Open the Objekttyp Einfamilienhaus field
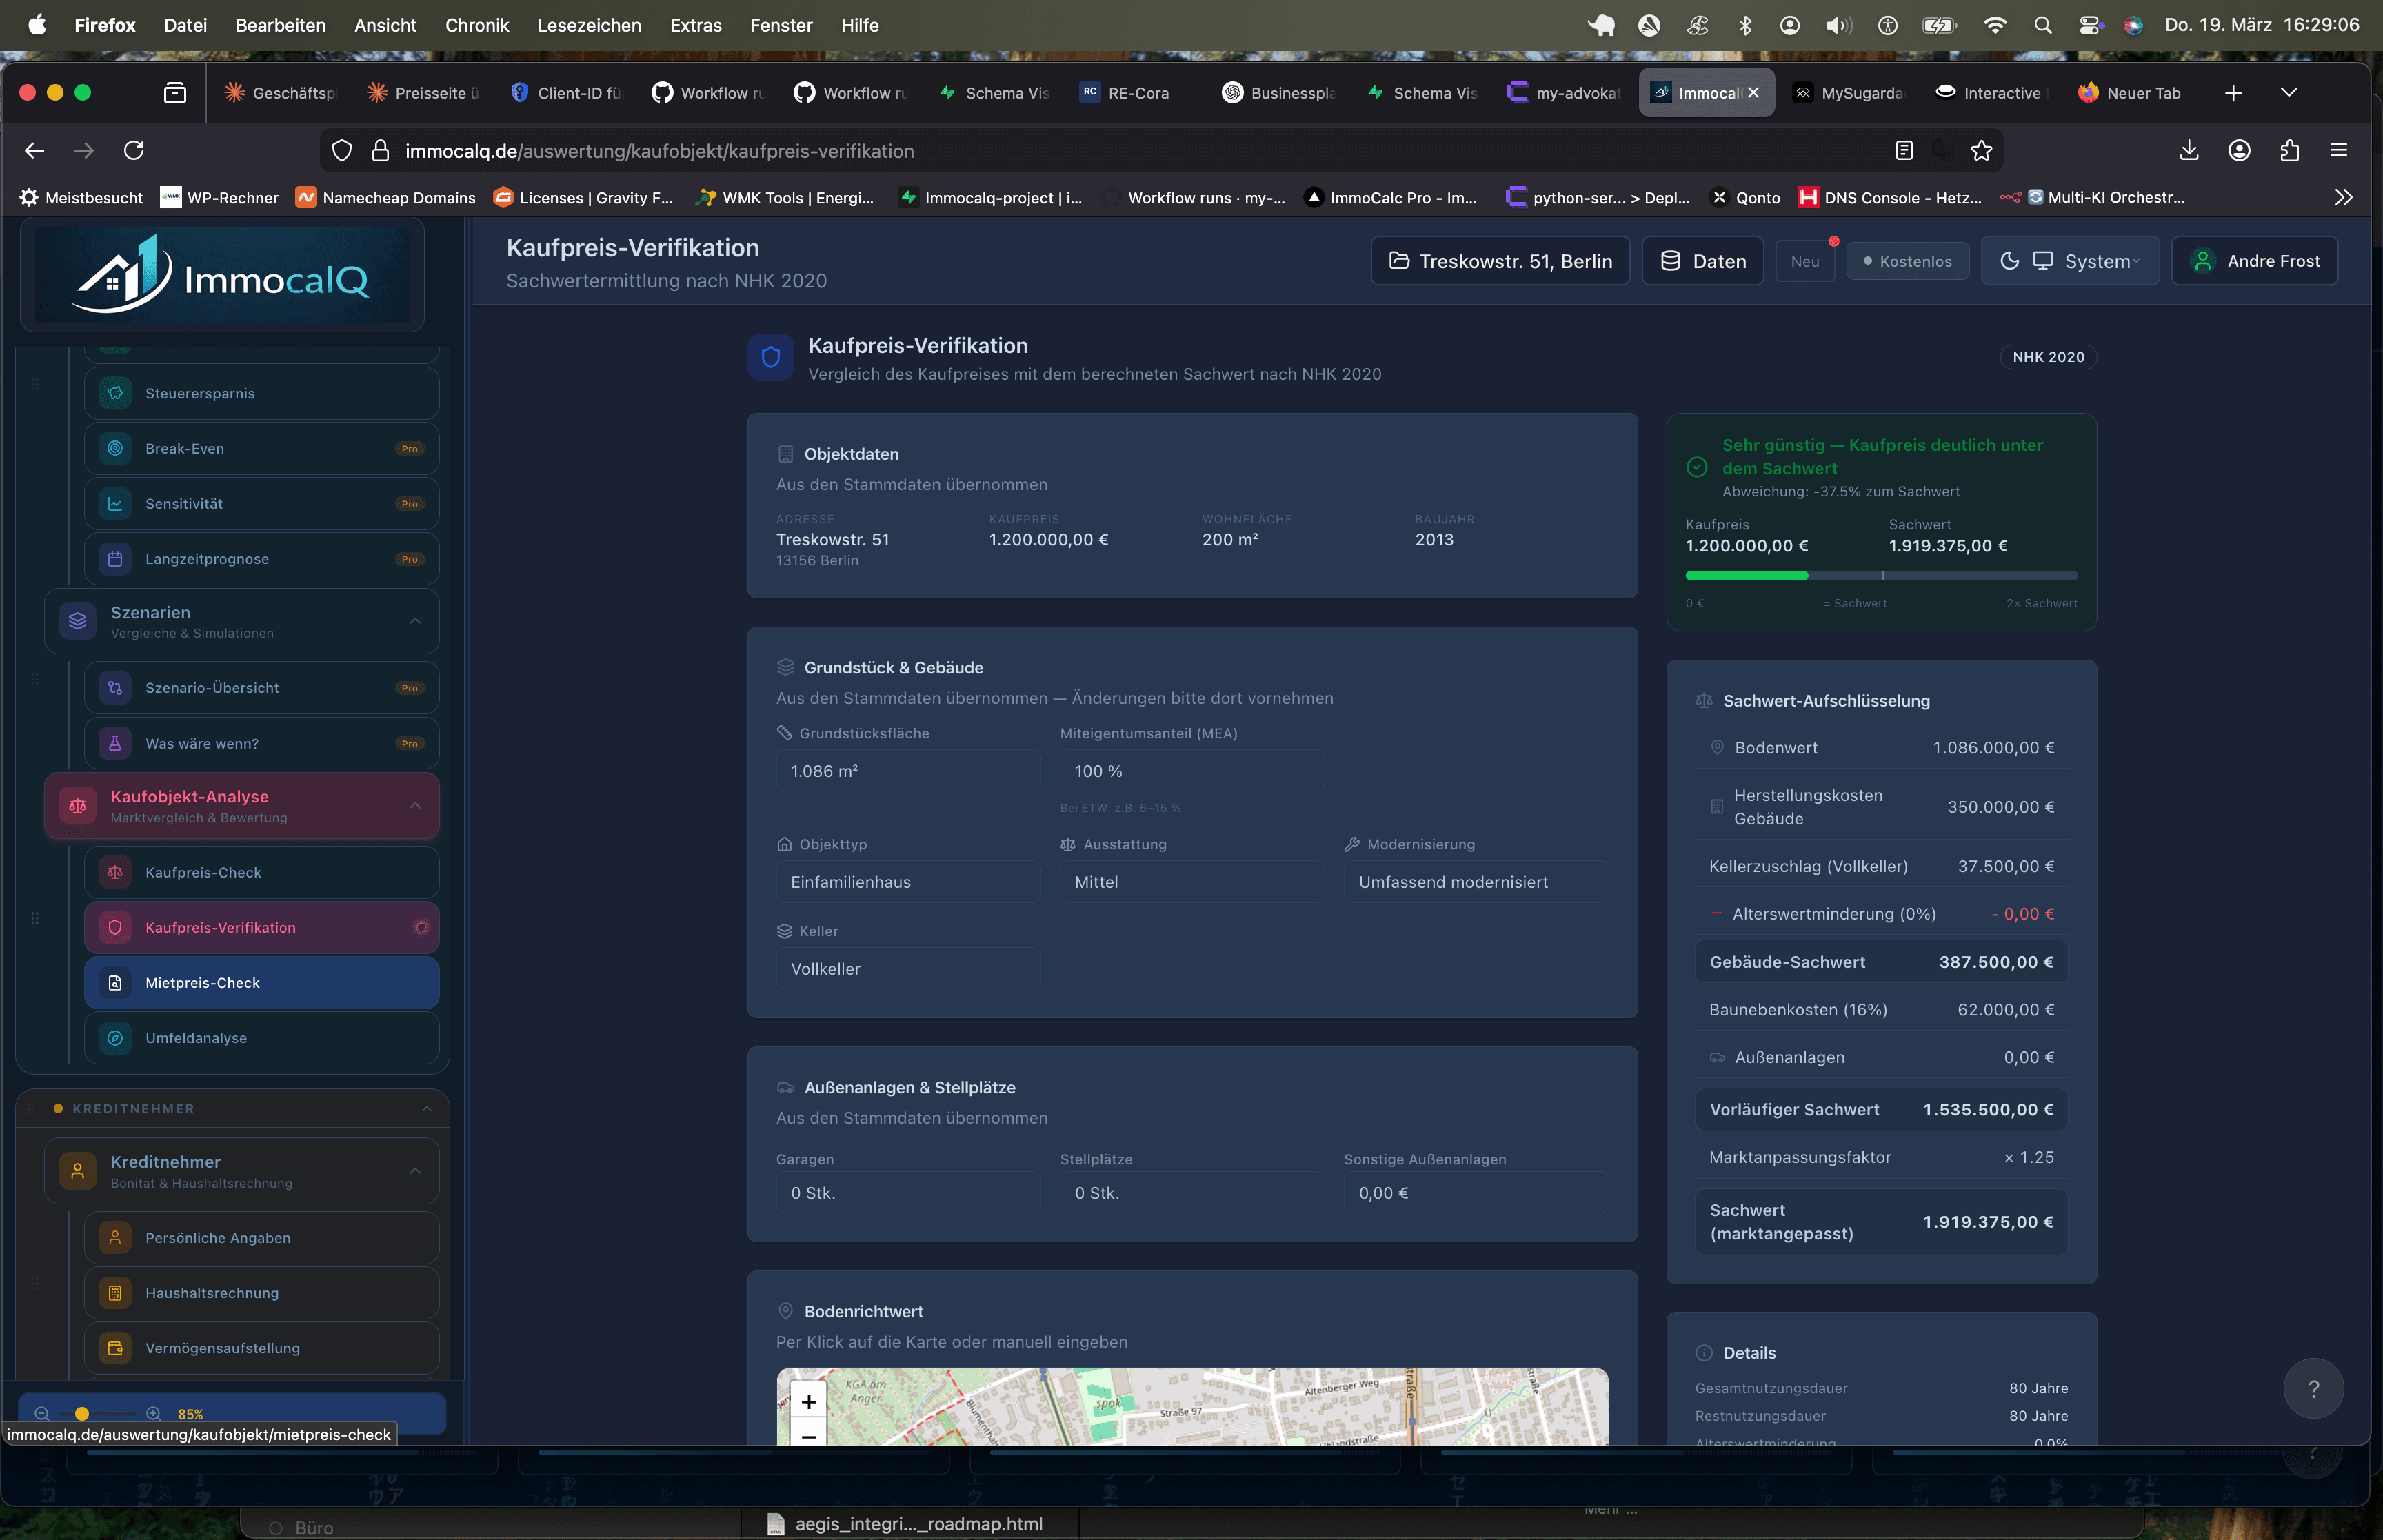The image size is (2383, 1540). (908, 882)
